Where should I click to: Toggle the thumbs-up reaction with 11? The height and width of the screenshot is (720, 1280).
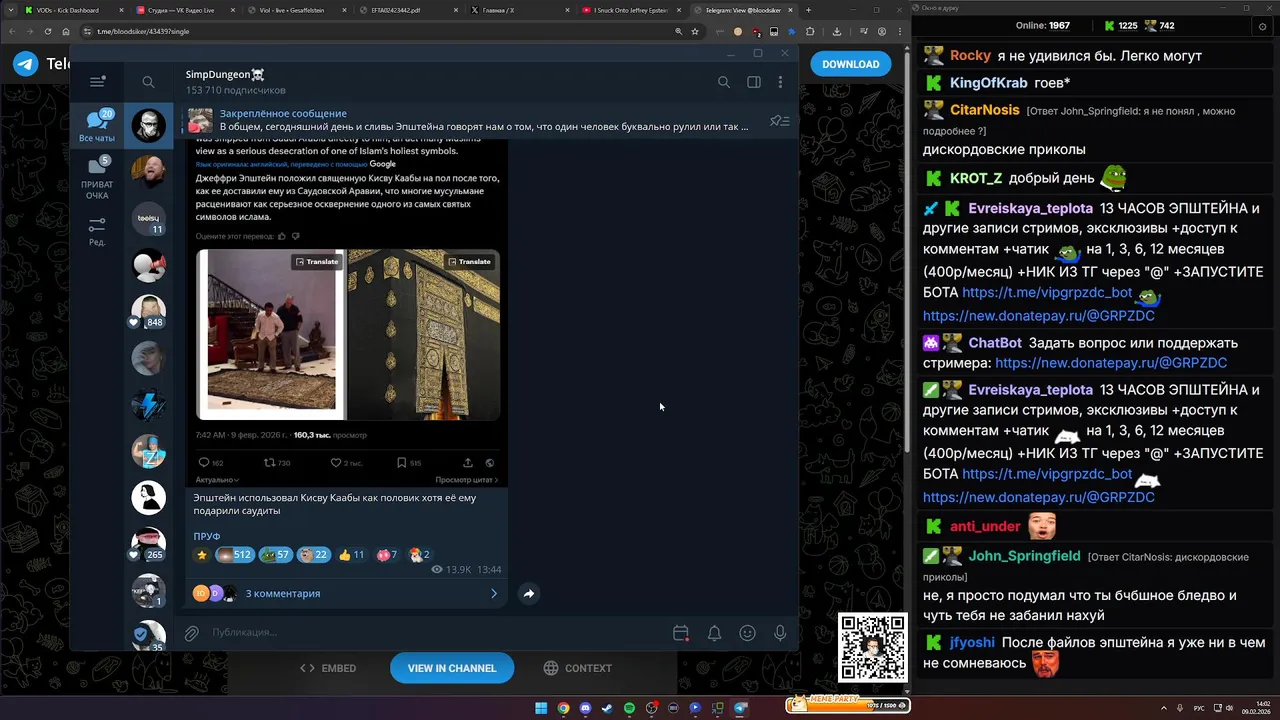click(x=352, y=555)
